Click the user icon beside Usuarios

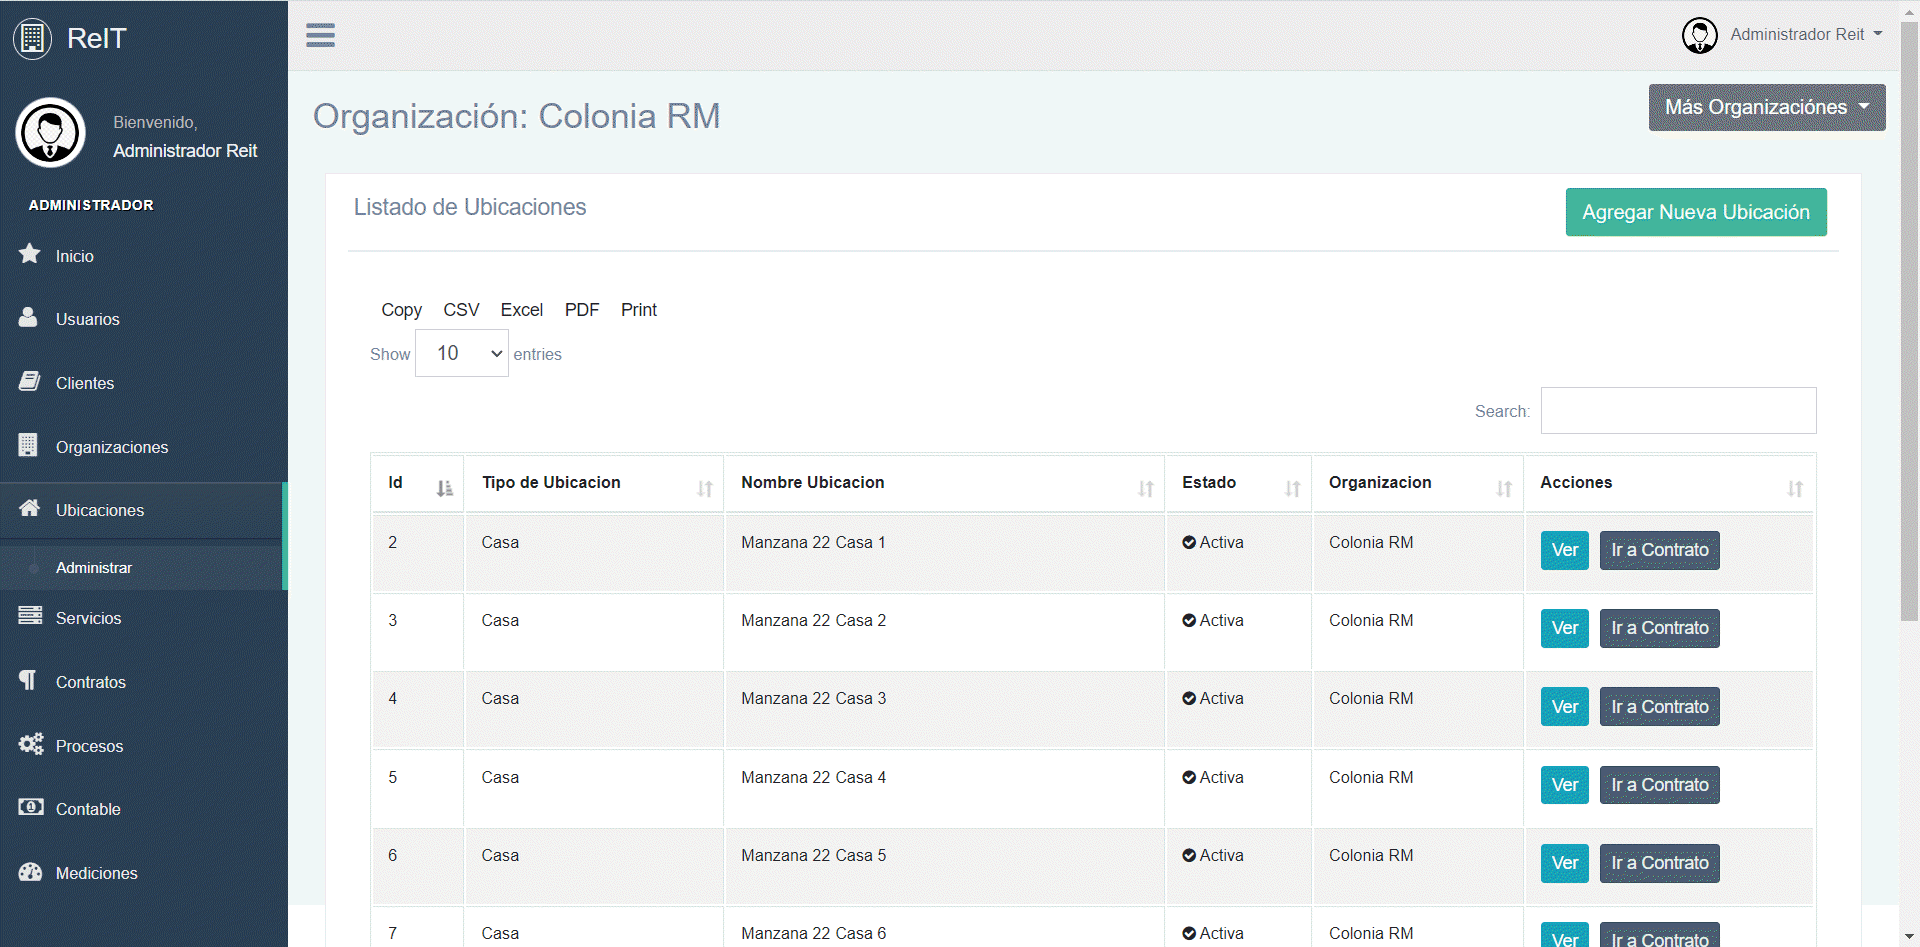click(x=28, y=317)
